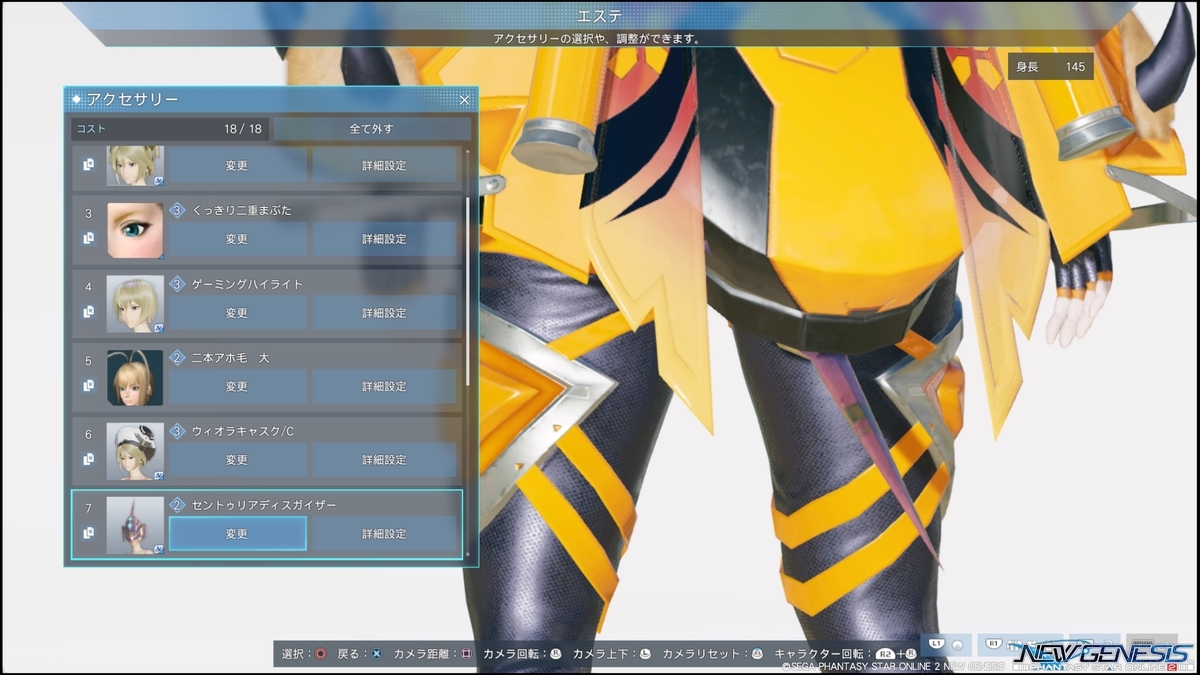Click the square icon beside カメラ距離
The image size is (1200, 675).
(465, 653)
